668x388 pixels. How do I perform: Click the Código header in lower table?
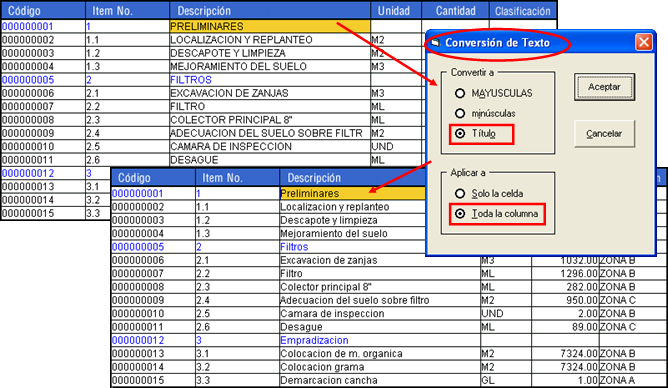point(153,178)
